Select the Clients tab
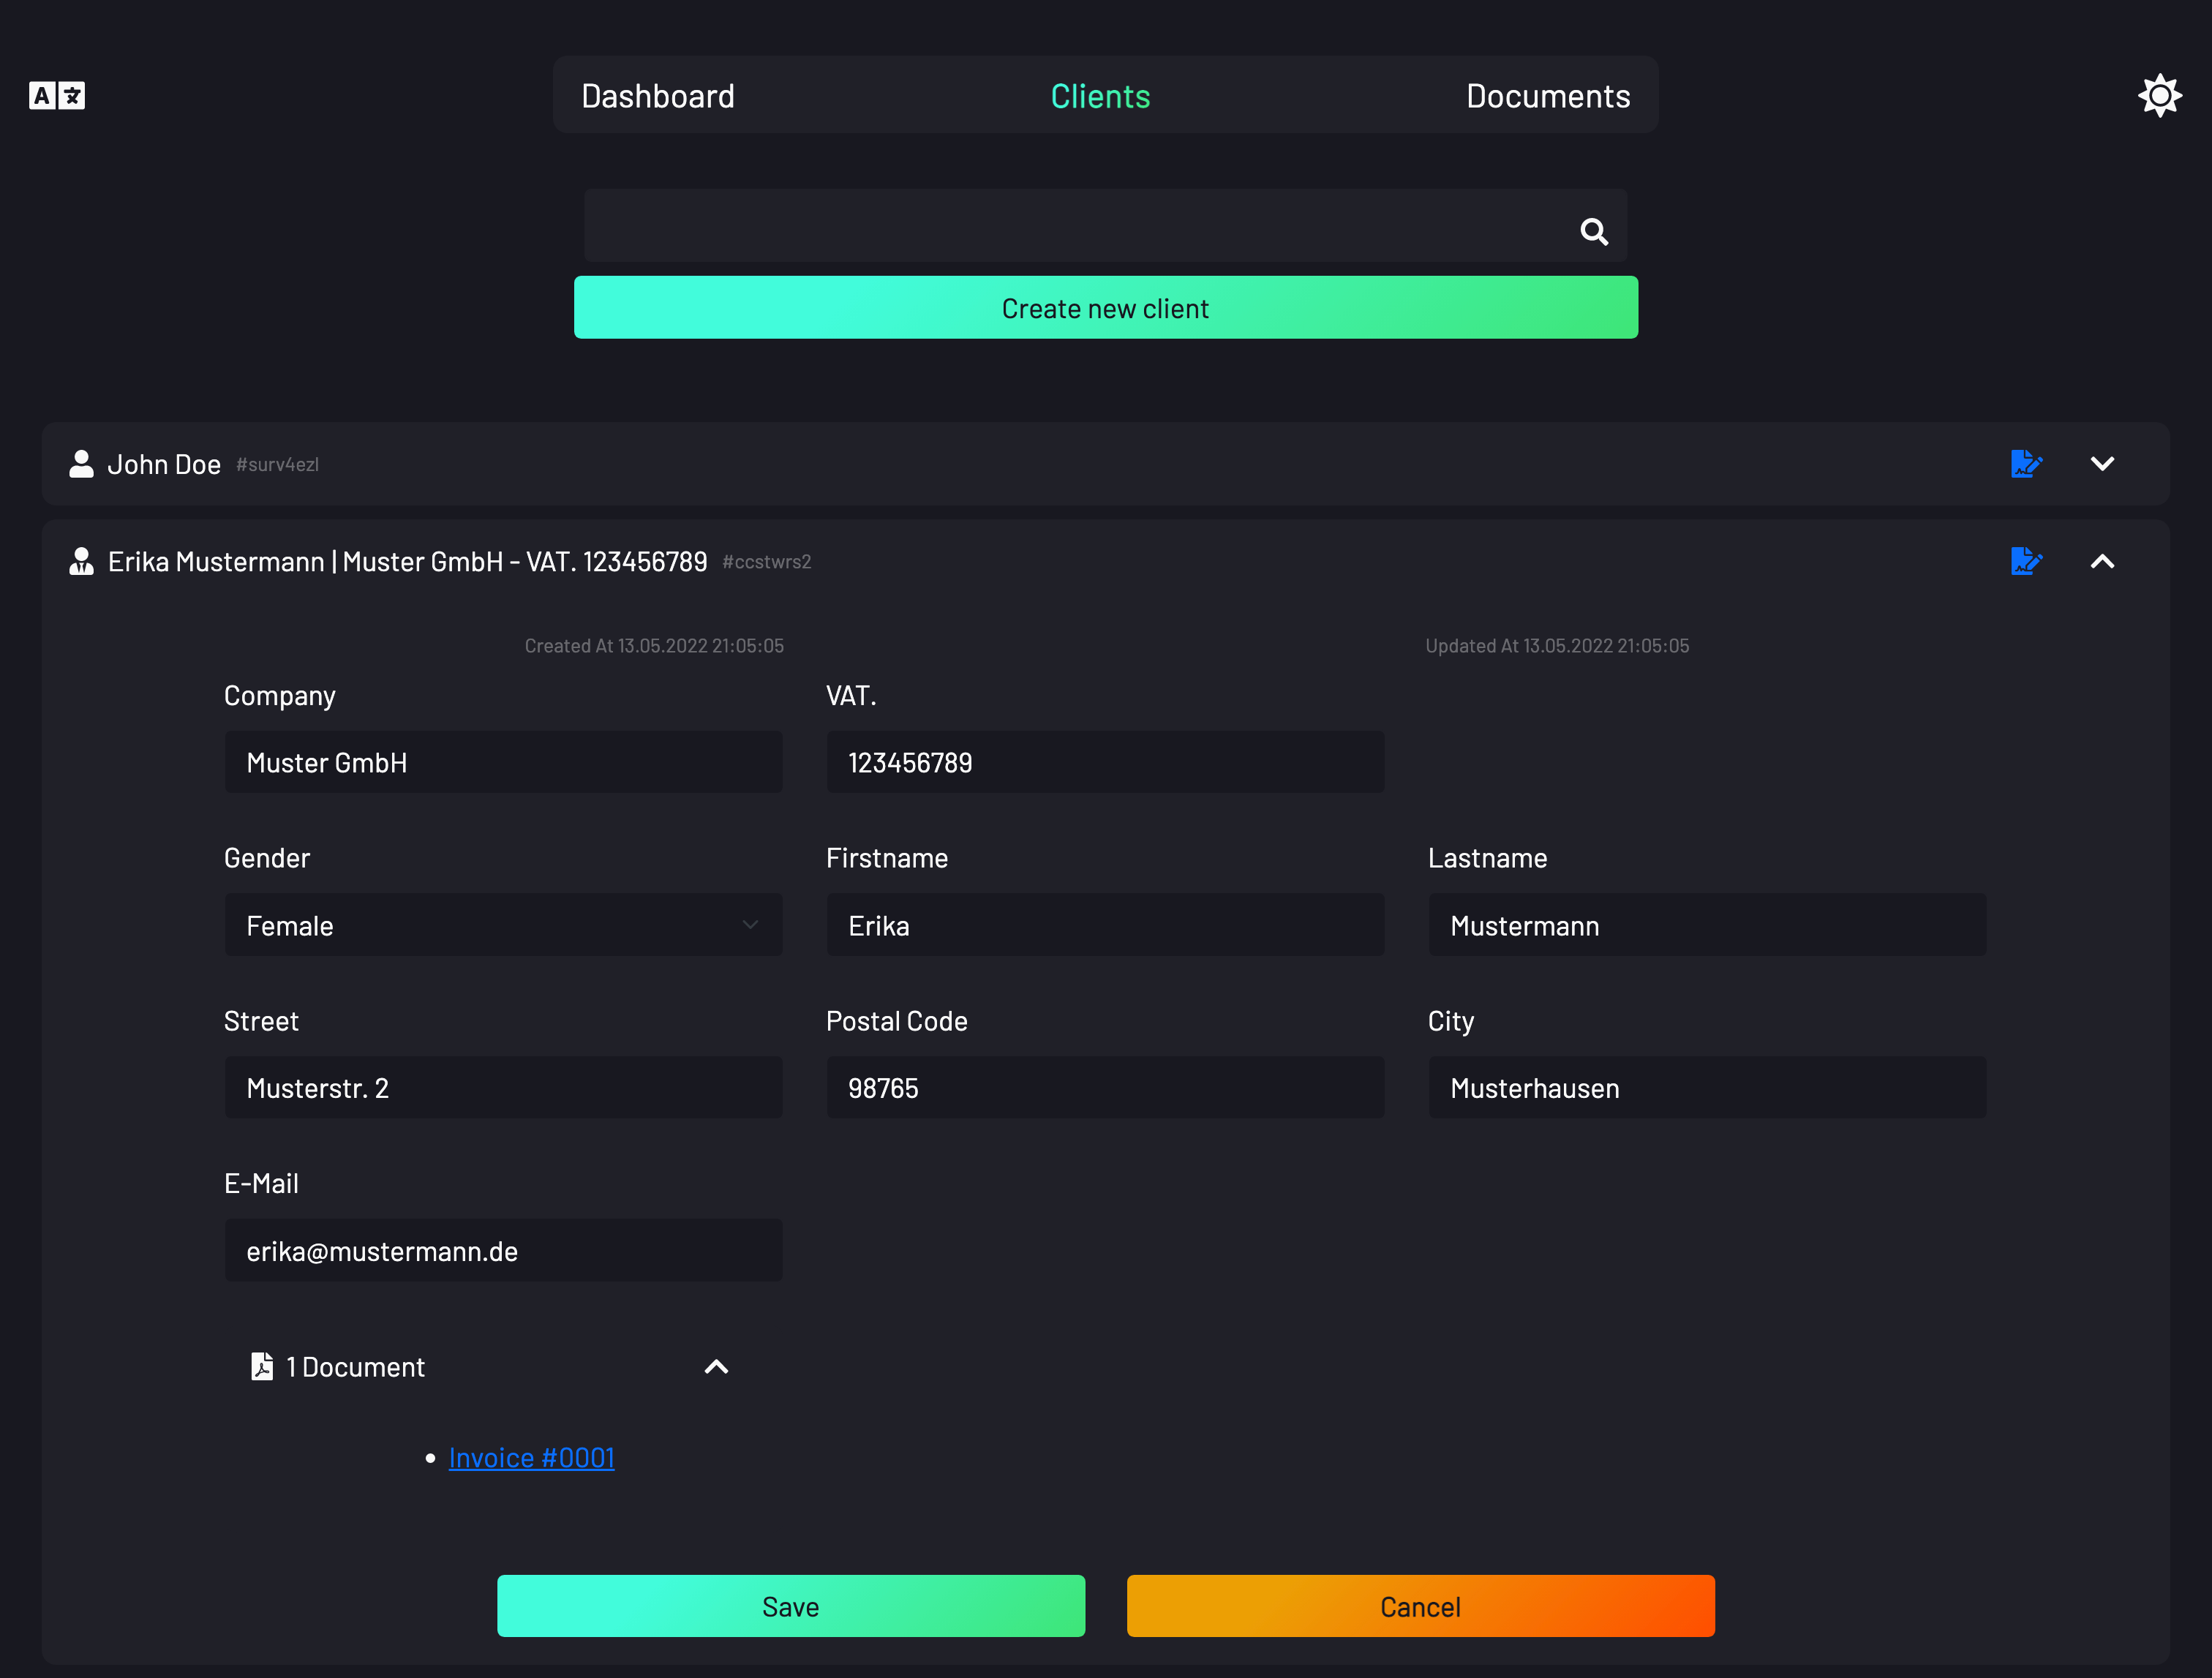 pyautogui.click(x=1100, y=96)
